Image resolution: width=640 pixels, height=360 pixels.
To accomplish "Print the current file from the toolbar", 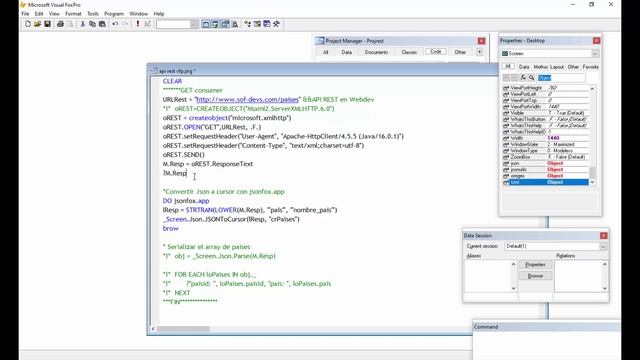I will [x=60, y=24].
